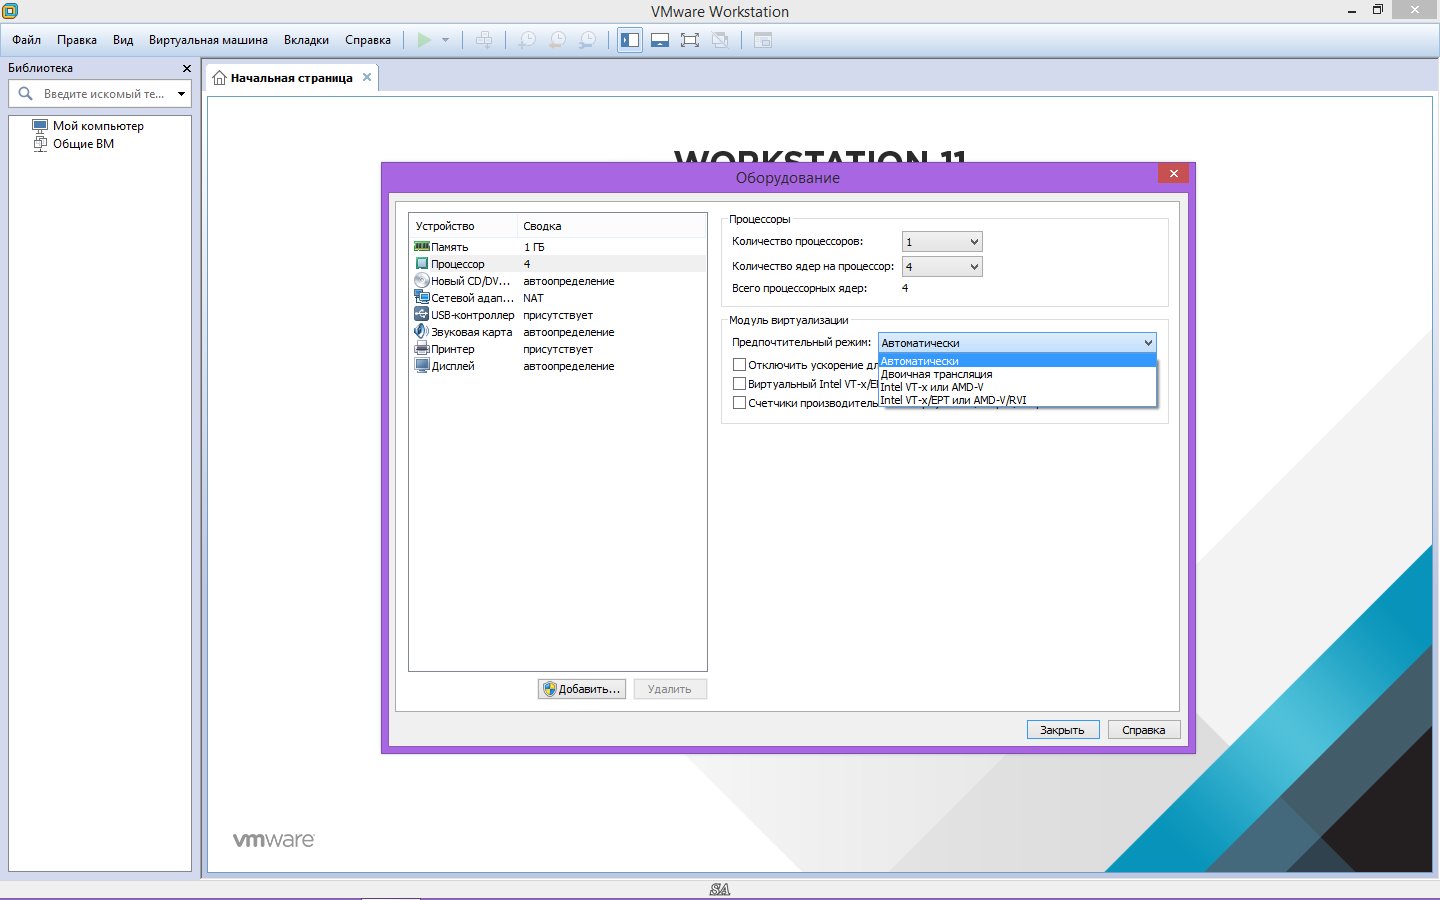Open Количество ядер на процессор dropdown
Screen dimensions: 1440x900
click(942, 267)
